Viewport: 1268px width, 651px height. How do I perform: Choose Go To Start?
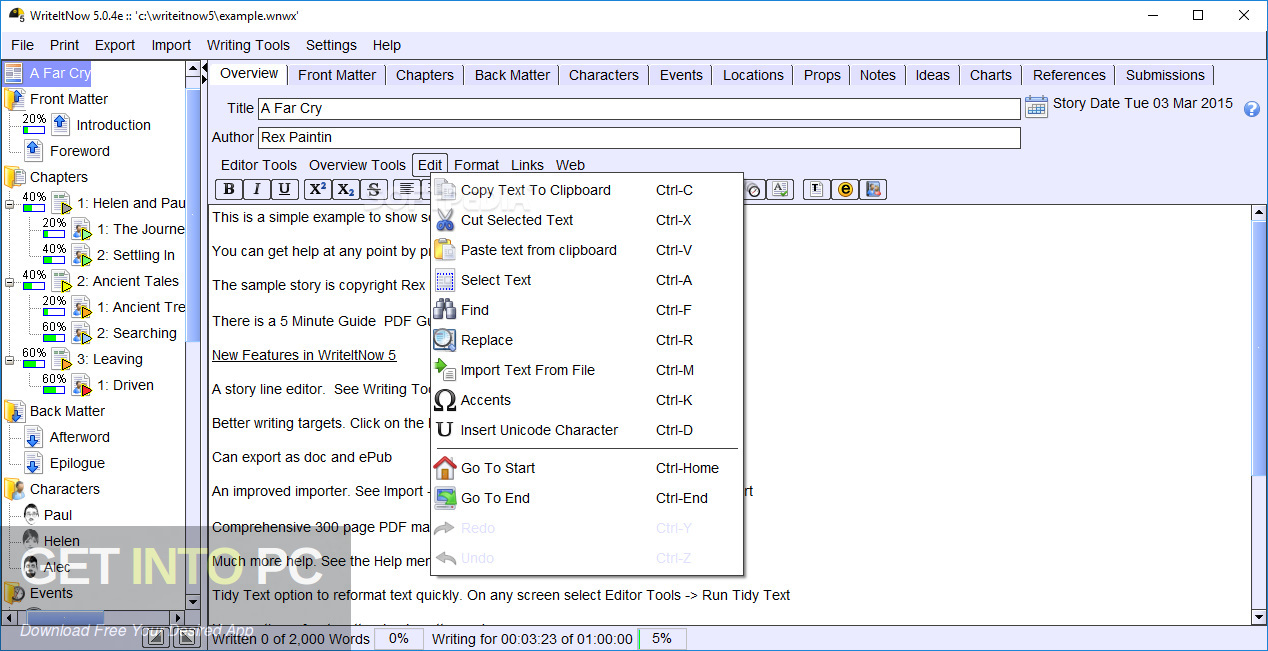[x=587, y=468]
